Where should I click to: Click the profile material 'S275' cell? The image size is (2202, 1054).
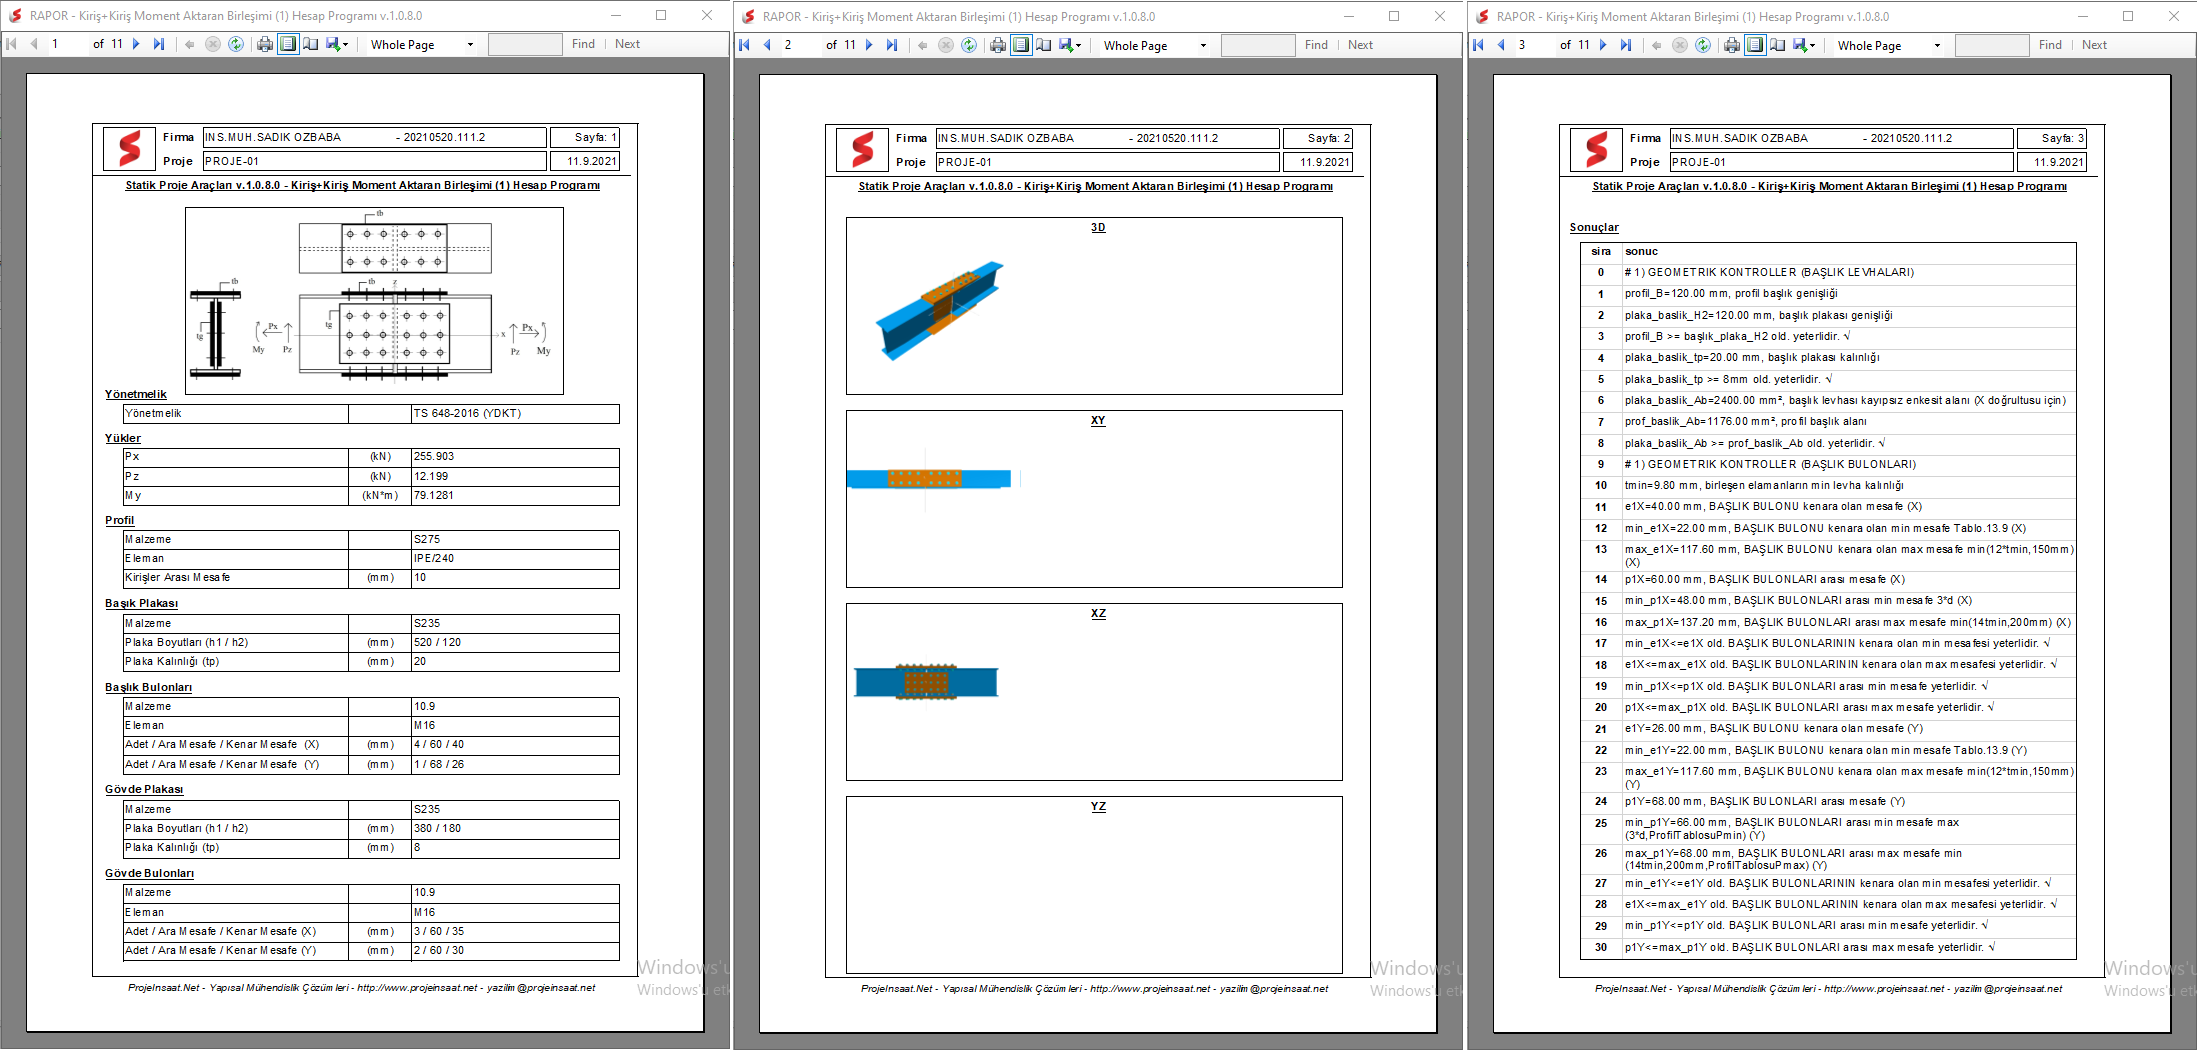(x=515, y=540)
